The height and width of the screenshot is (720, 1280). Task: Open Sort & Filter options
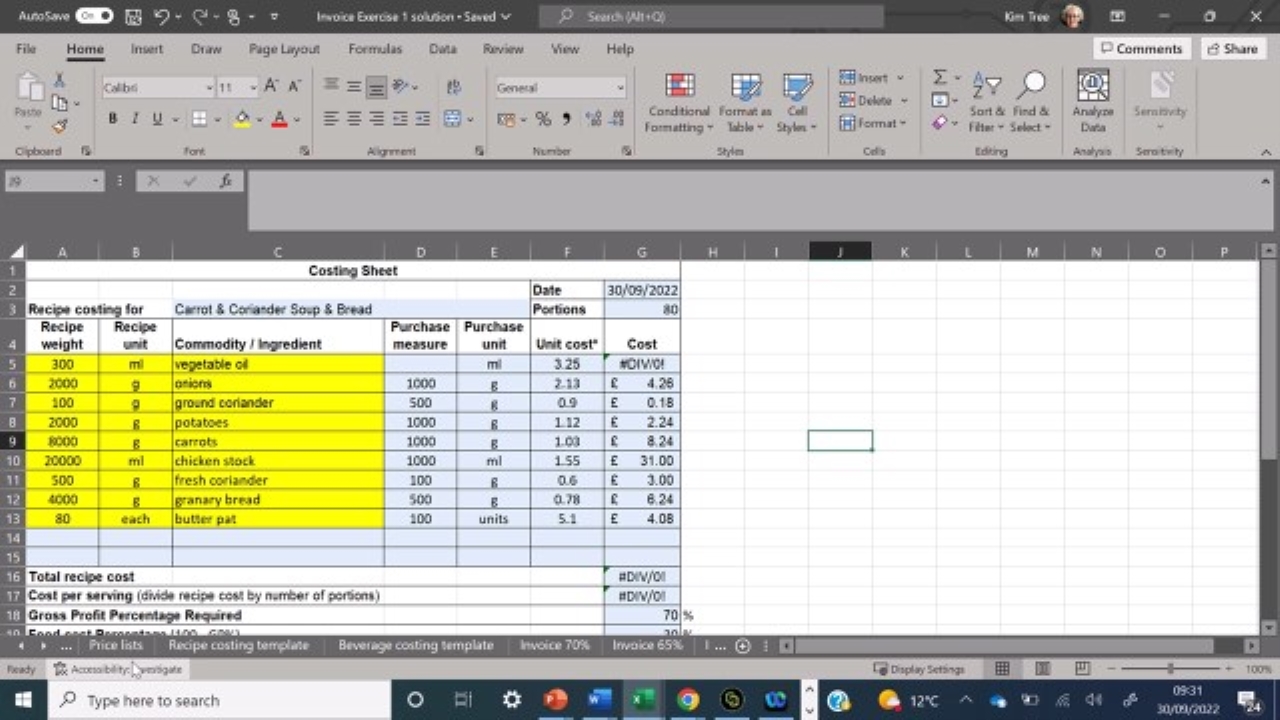click(987, 103)
